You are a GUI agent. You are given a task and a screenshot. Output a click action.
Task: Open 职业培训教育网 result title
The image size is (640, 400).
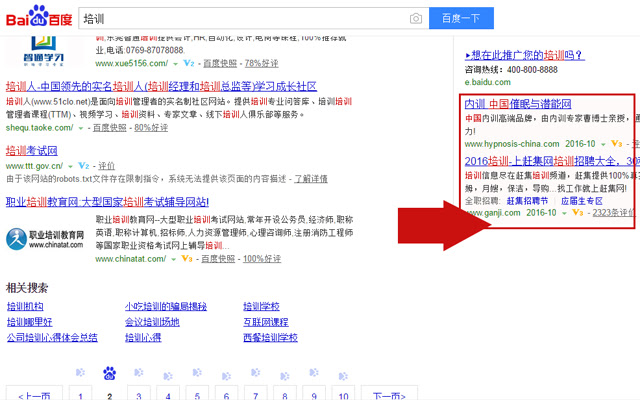(x=107, y=202)
